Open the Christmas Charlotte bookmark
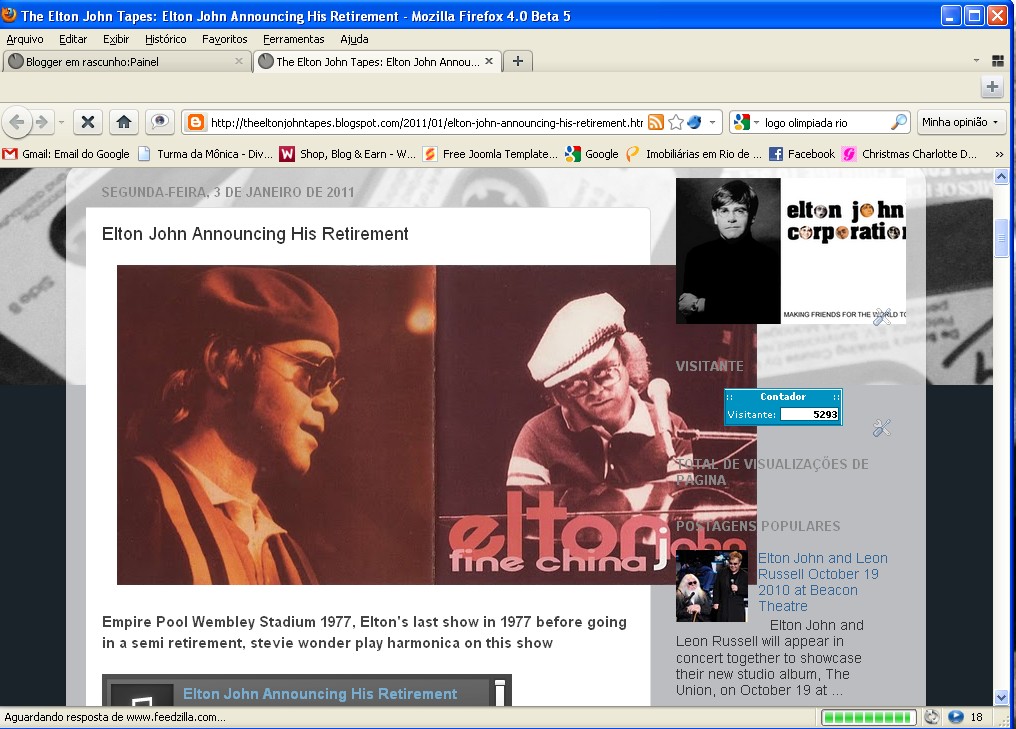Image resolution: width=1016 pixels, height=729 pixels. pyautogui.click(x=909, y=154)
